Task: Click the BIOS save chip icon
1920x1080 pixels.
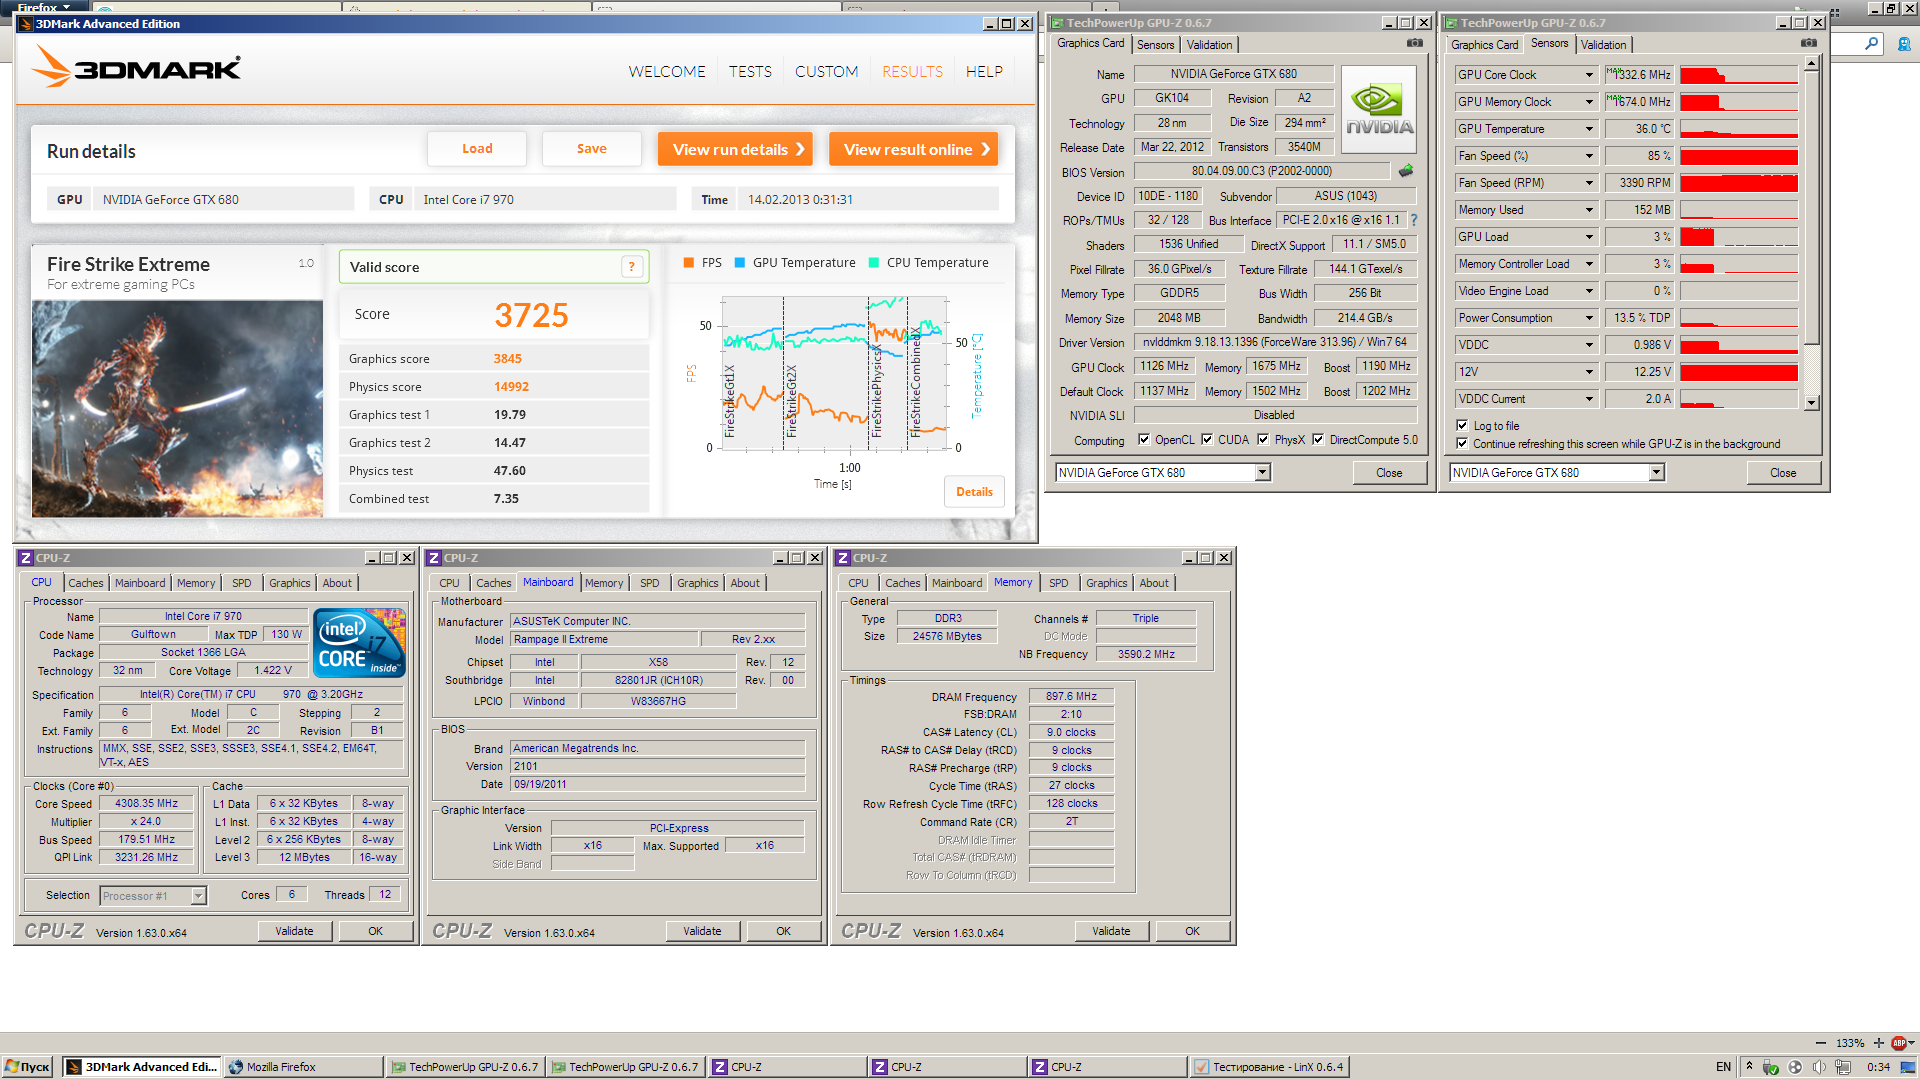Action: point(1406,171)
